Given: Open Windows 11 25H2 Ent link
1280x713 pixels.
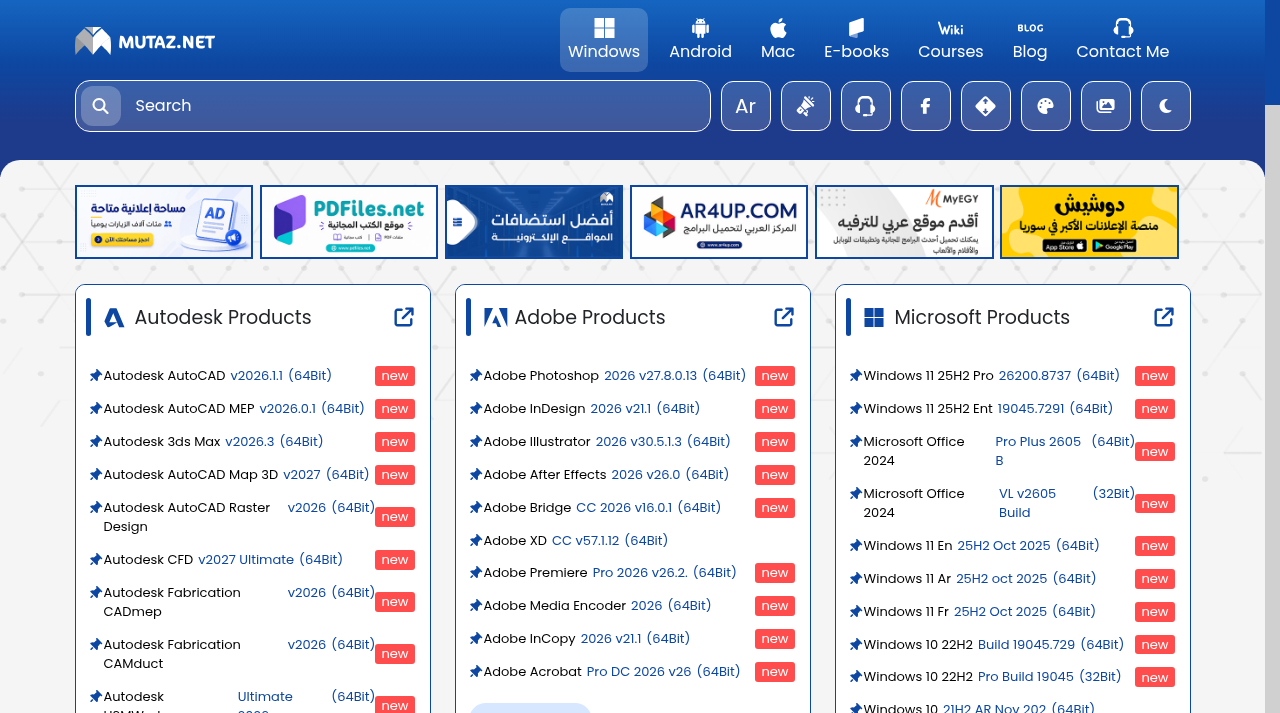Looking at the screenshot, I should pos(988,409).
